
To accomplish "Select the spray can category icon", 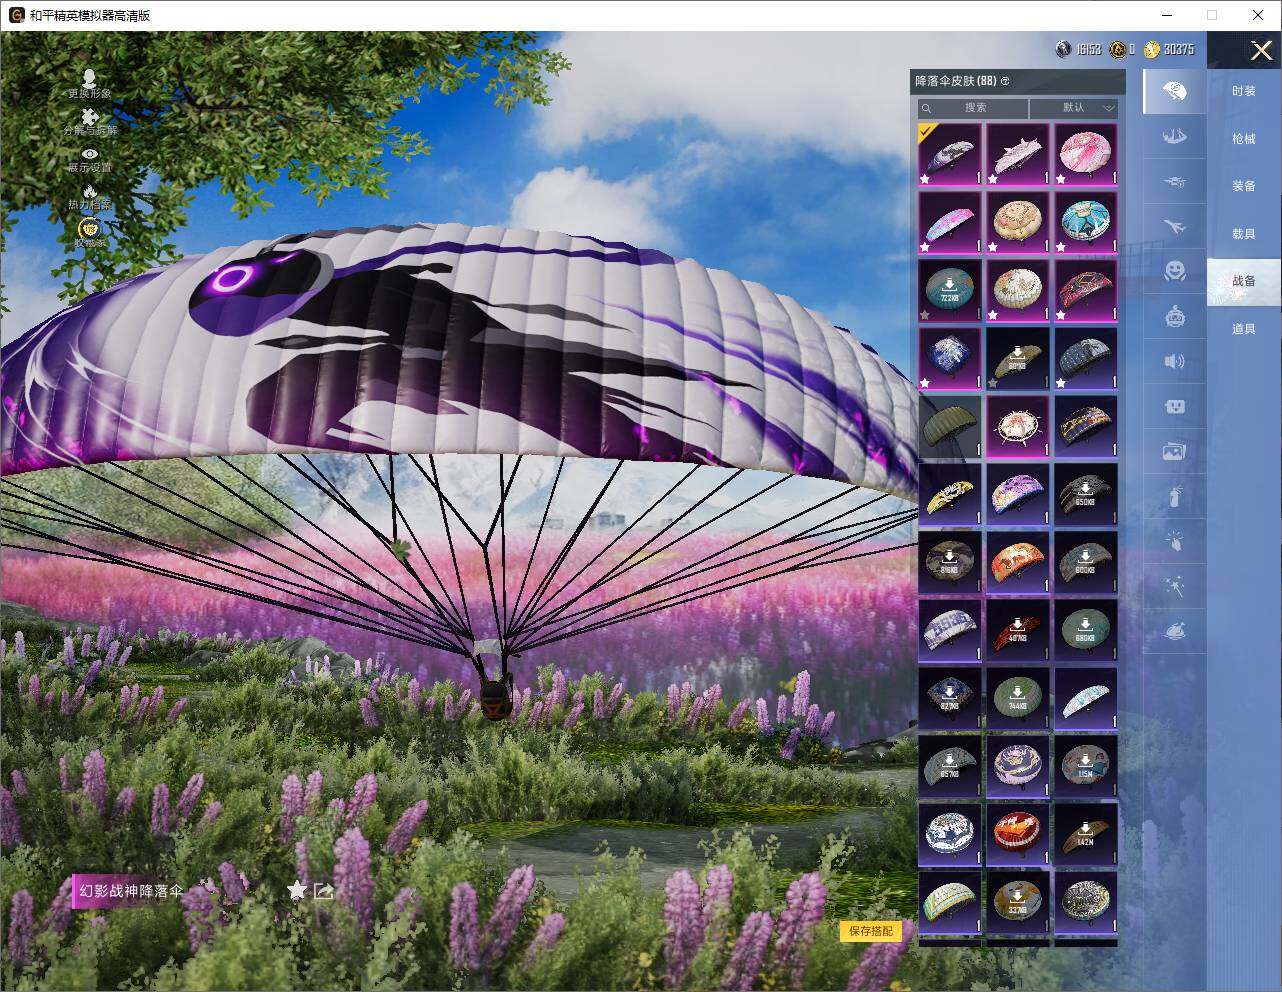I will click(1175, 496).
